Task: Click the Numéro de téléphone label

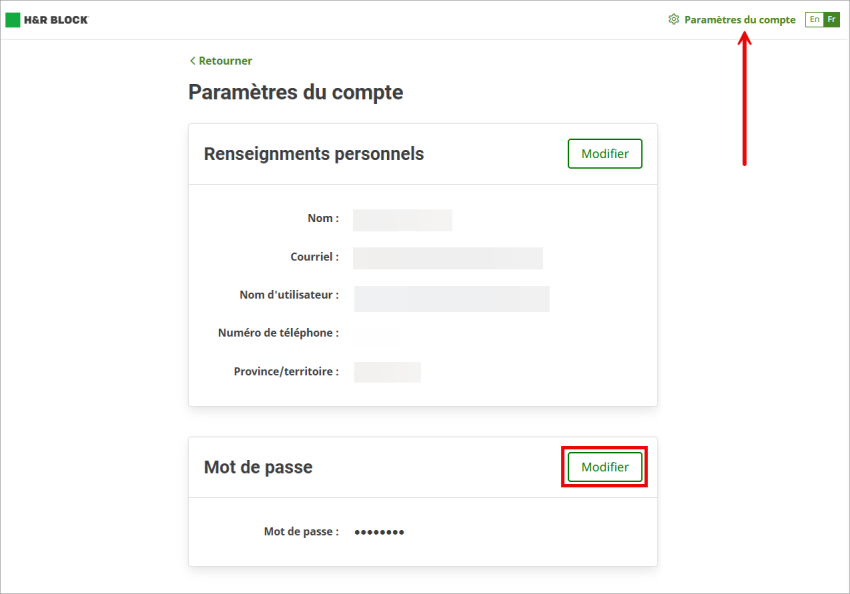Action: tap(278, 333)
